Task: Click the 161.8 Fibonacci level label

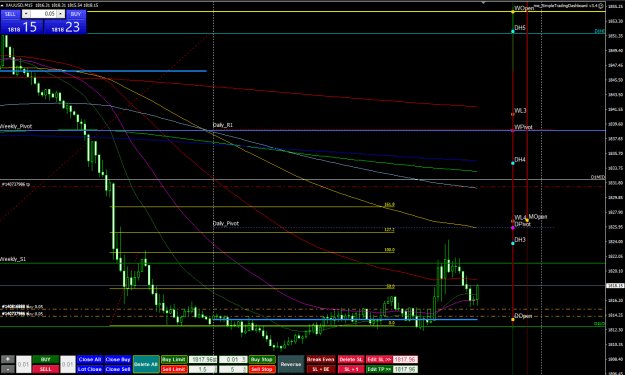Action: [x=389, y=204]
